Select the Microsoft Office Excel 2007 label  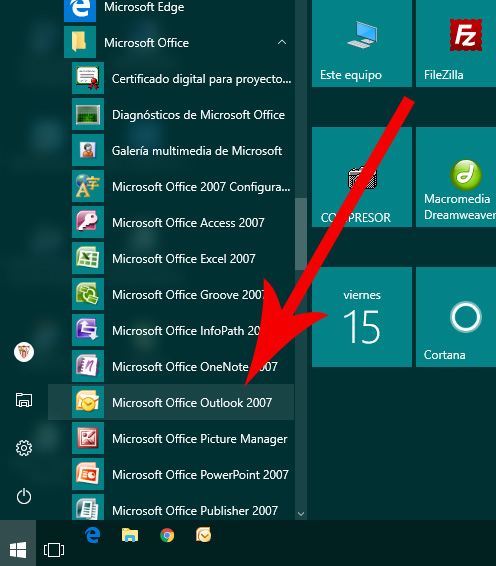(184, 258)
